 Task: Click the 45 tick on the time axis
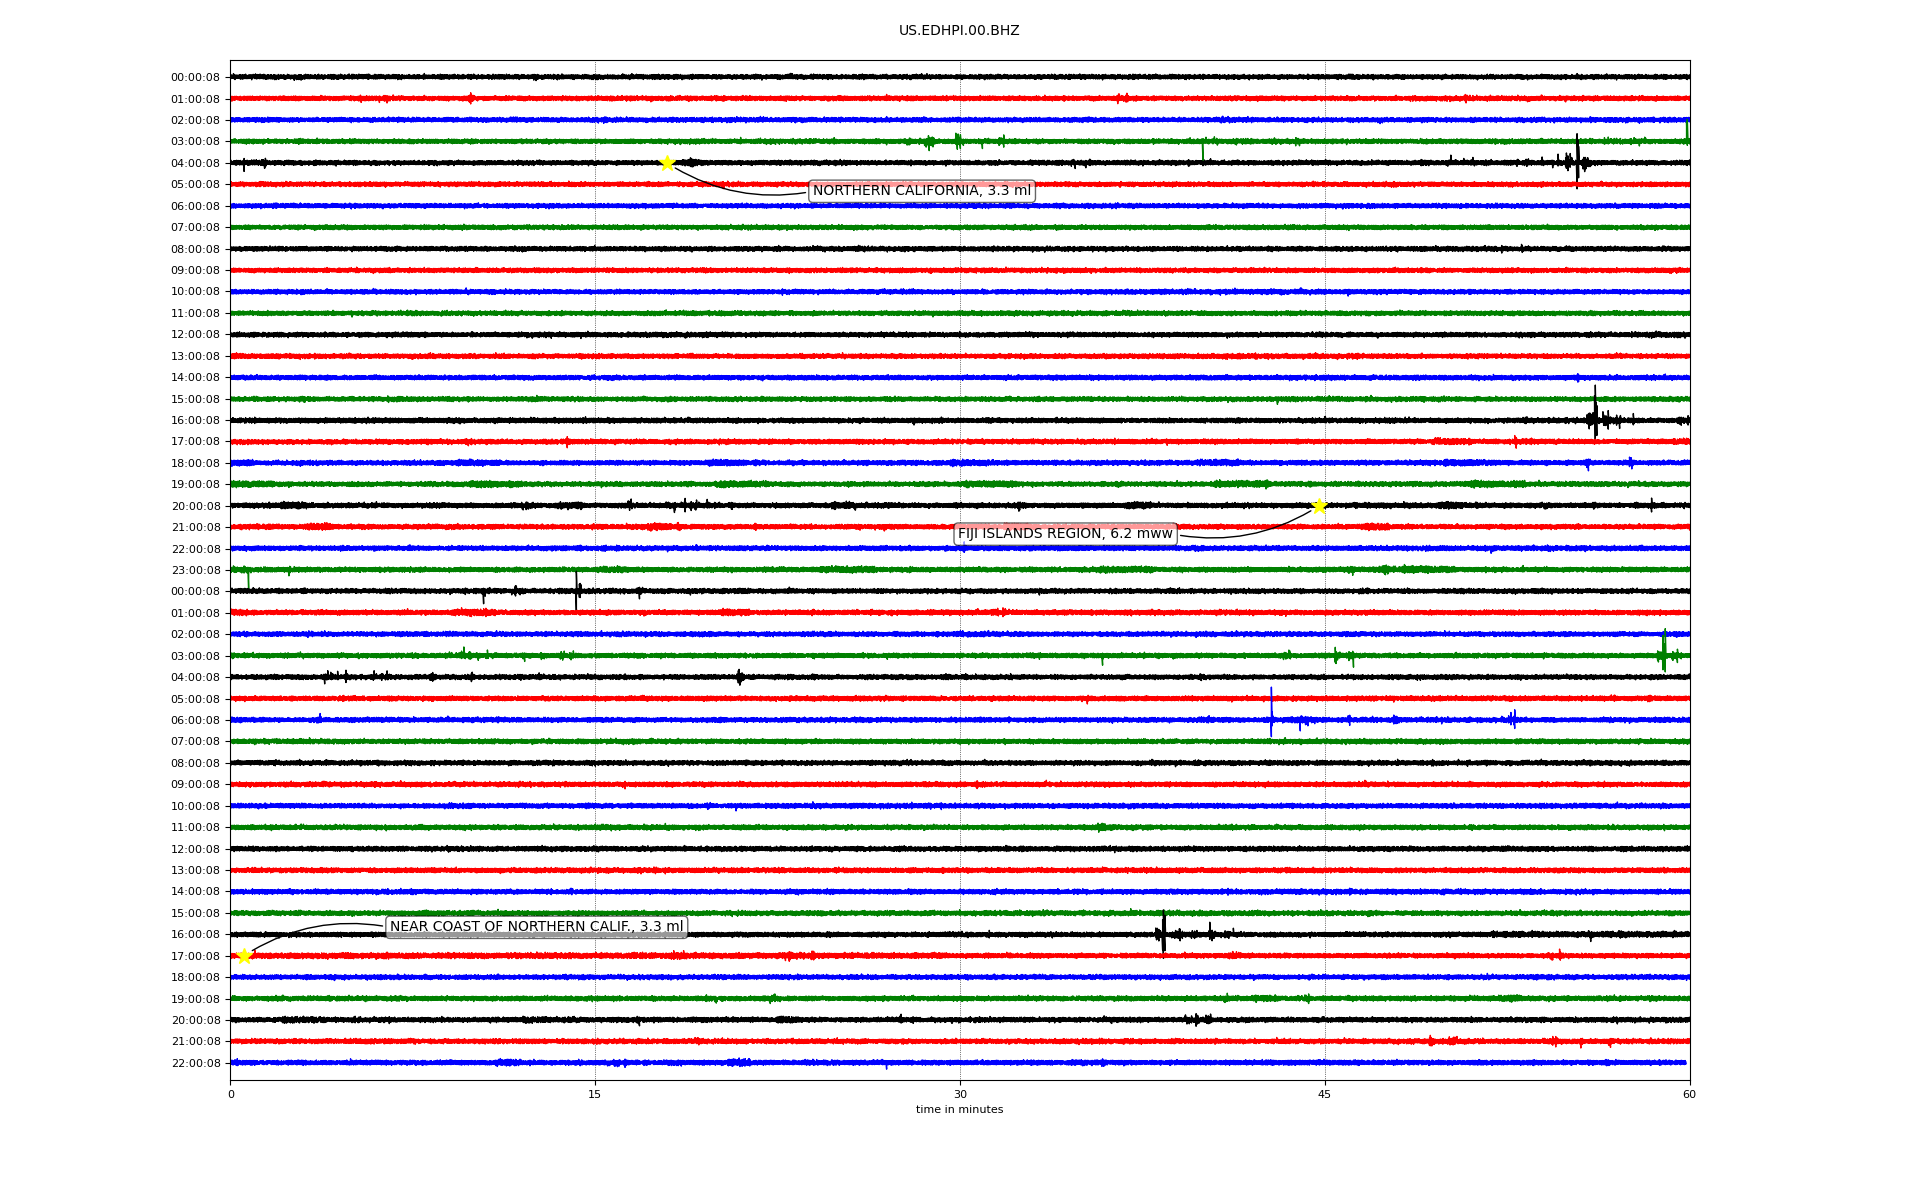click(1324, 1094)
